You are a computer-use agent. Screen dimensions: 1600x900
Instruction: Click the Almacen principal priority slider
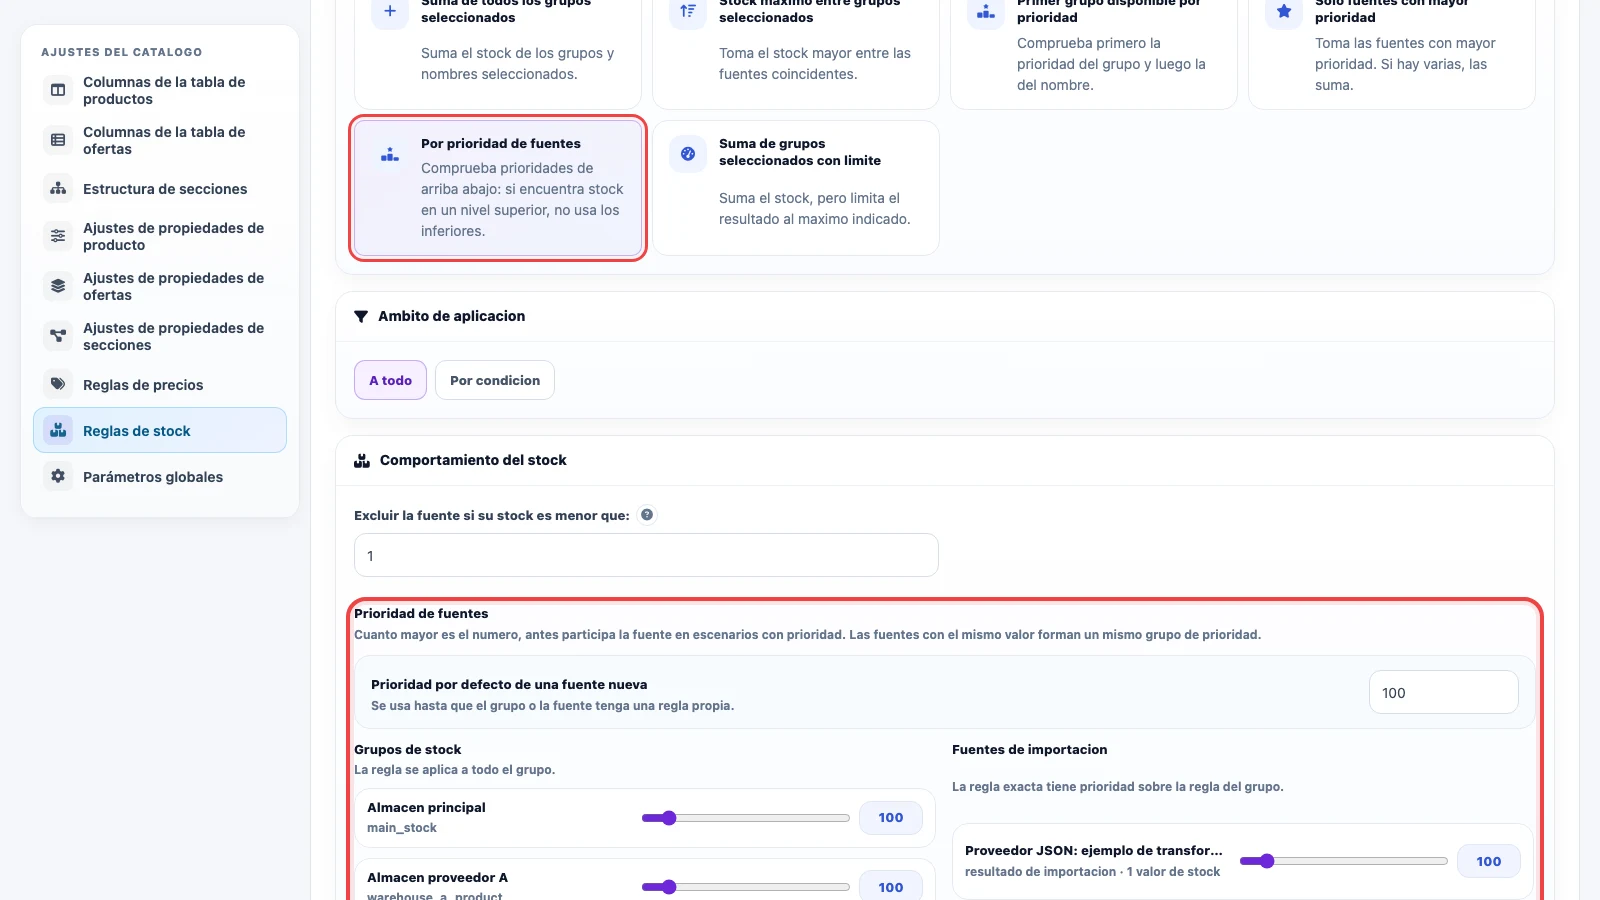(x=746, y=818)
